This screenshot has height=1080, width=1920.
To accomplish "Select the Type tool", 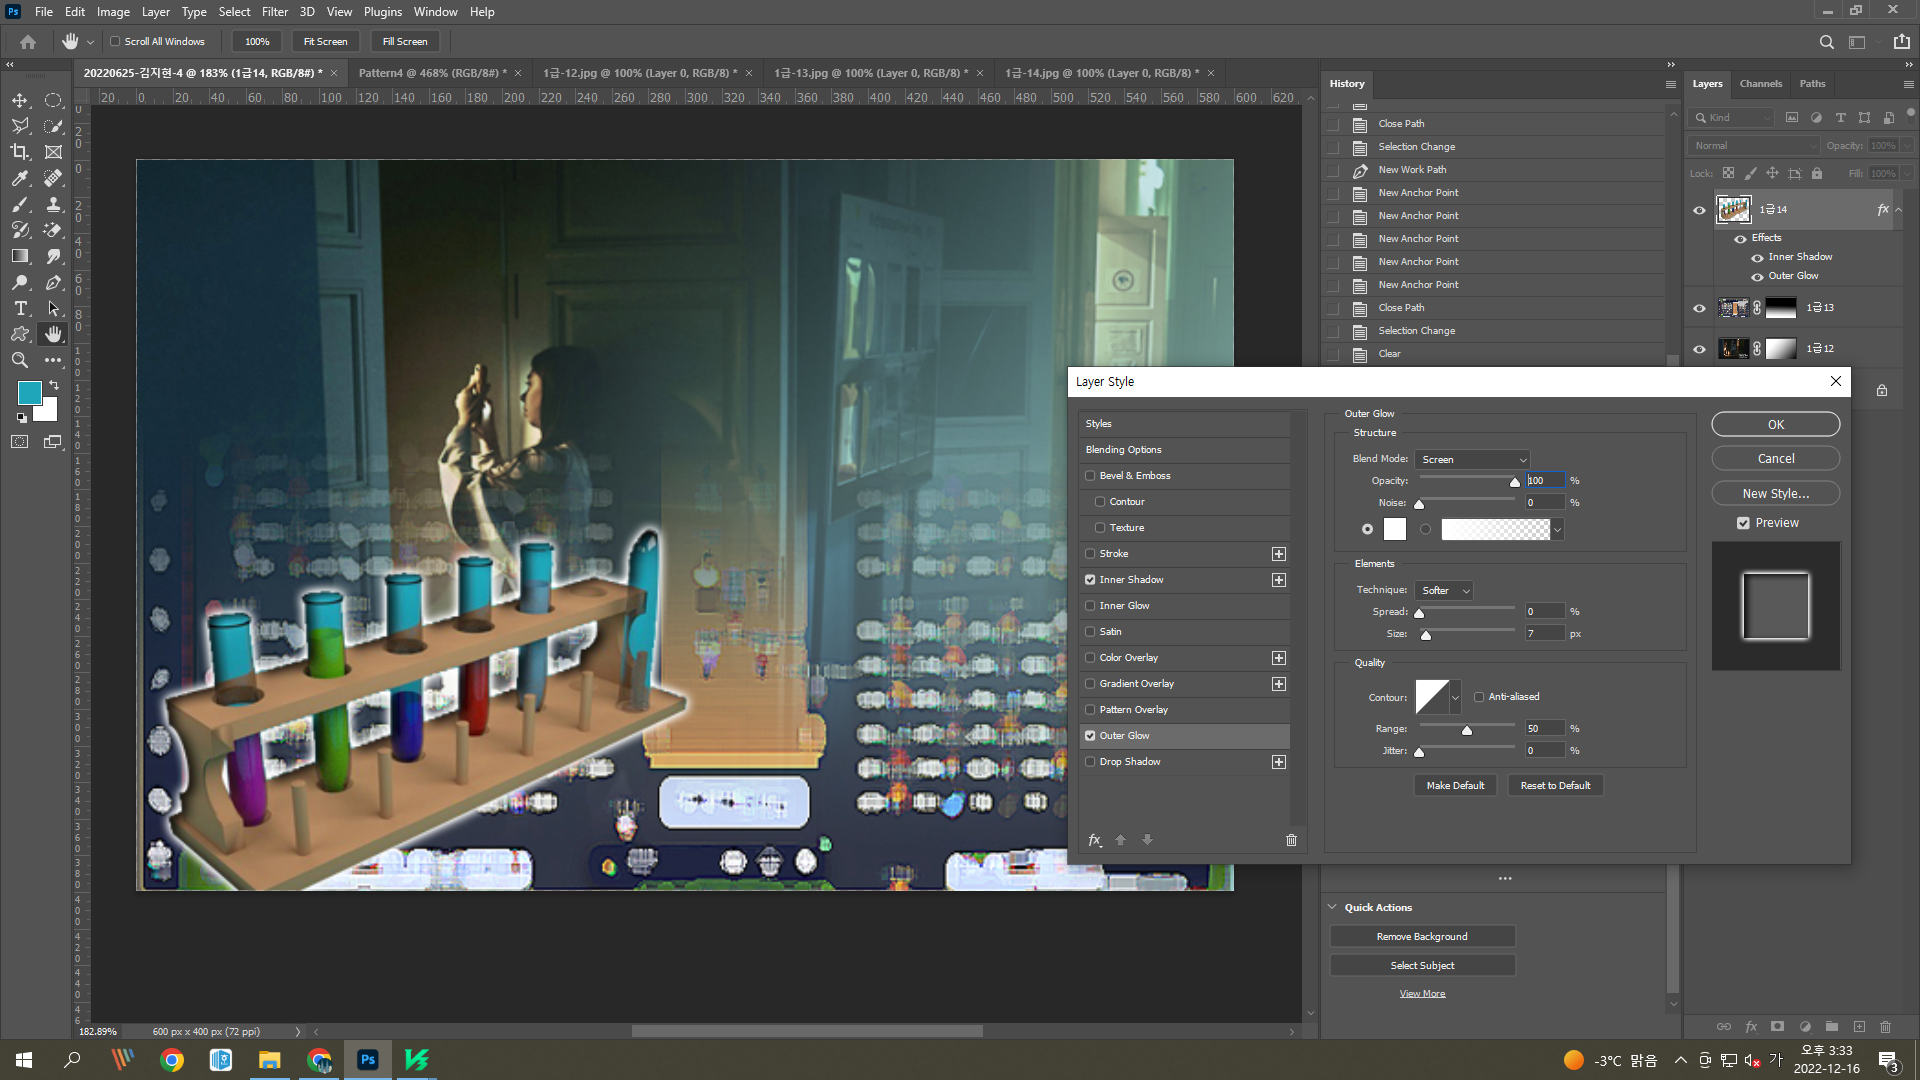I will click(x=19, y=308).
